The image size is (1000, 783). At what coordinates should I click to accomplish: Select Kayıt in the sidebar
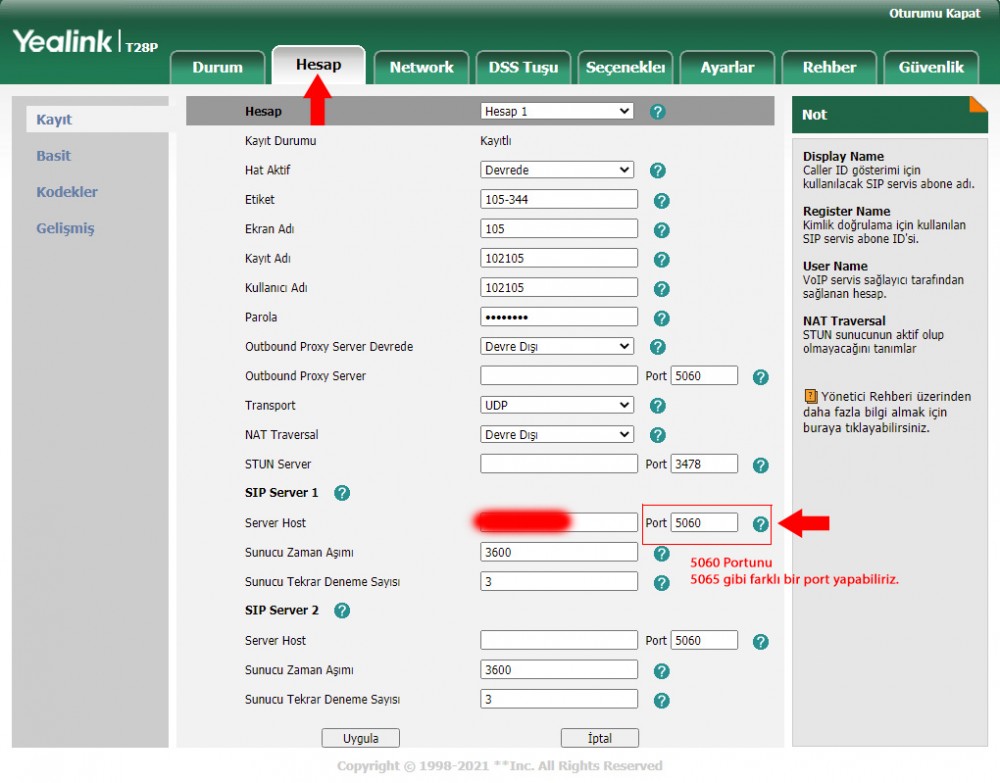(x=54, y=119)
